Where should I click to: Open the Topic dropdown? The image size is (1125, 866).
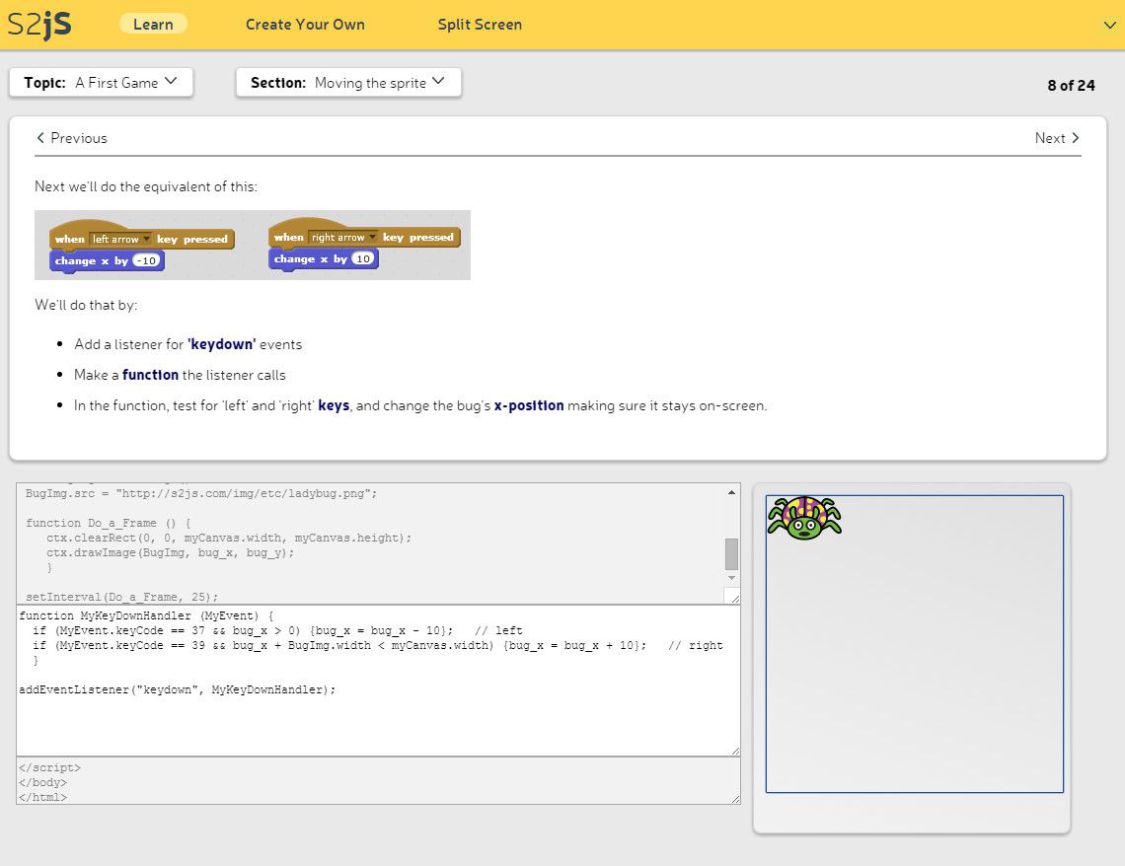(x=101, y=83)
